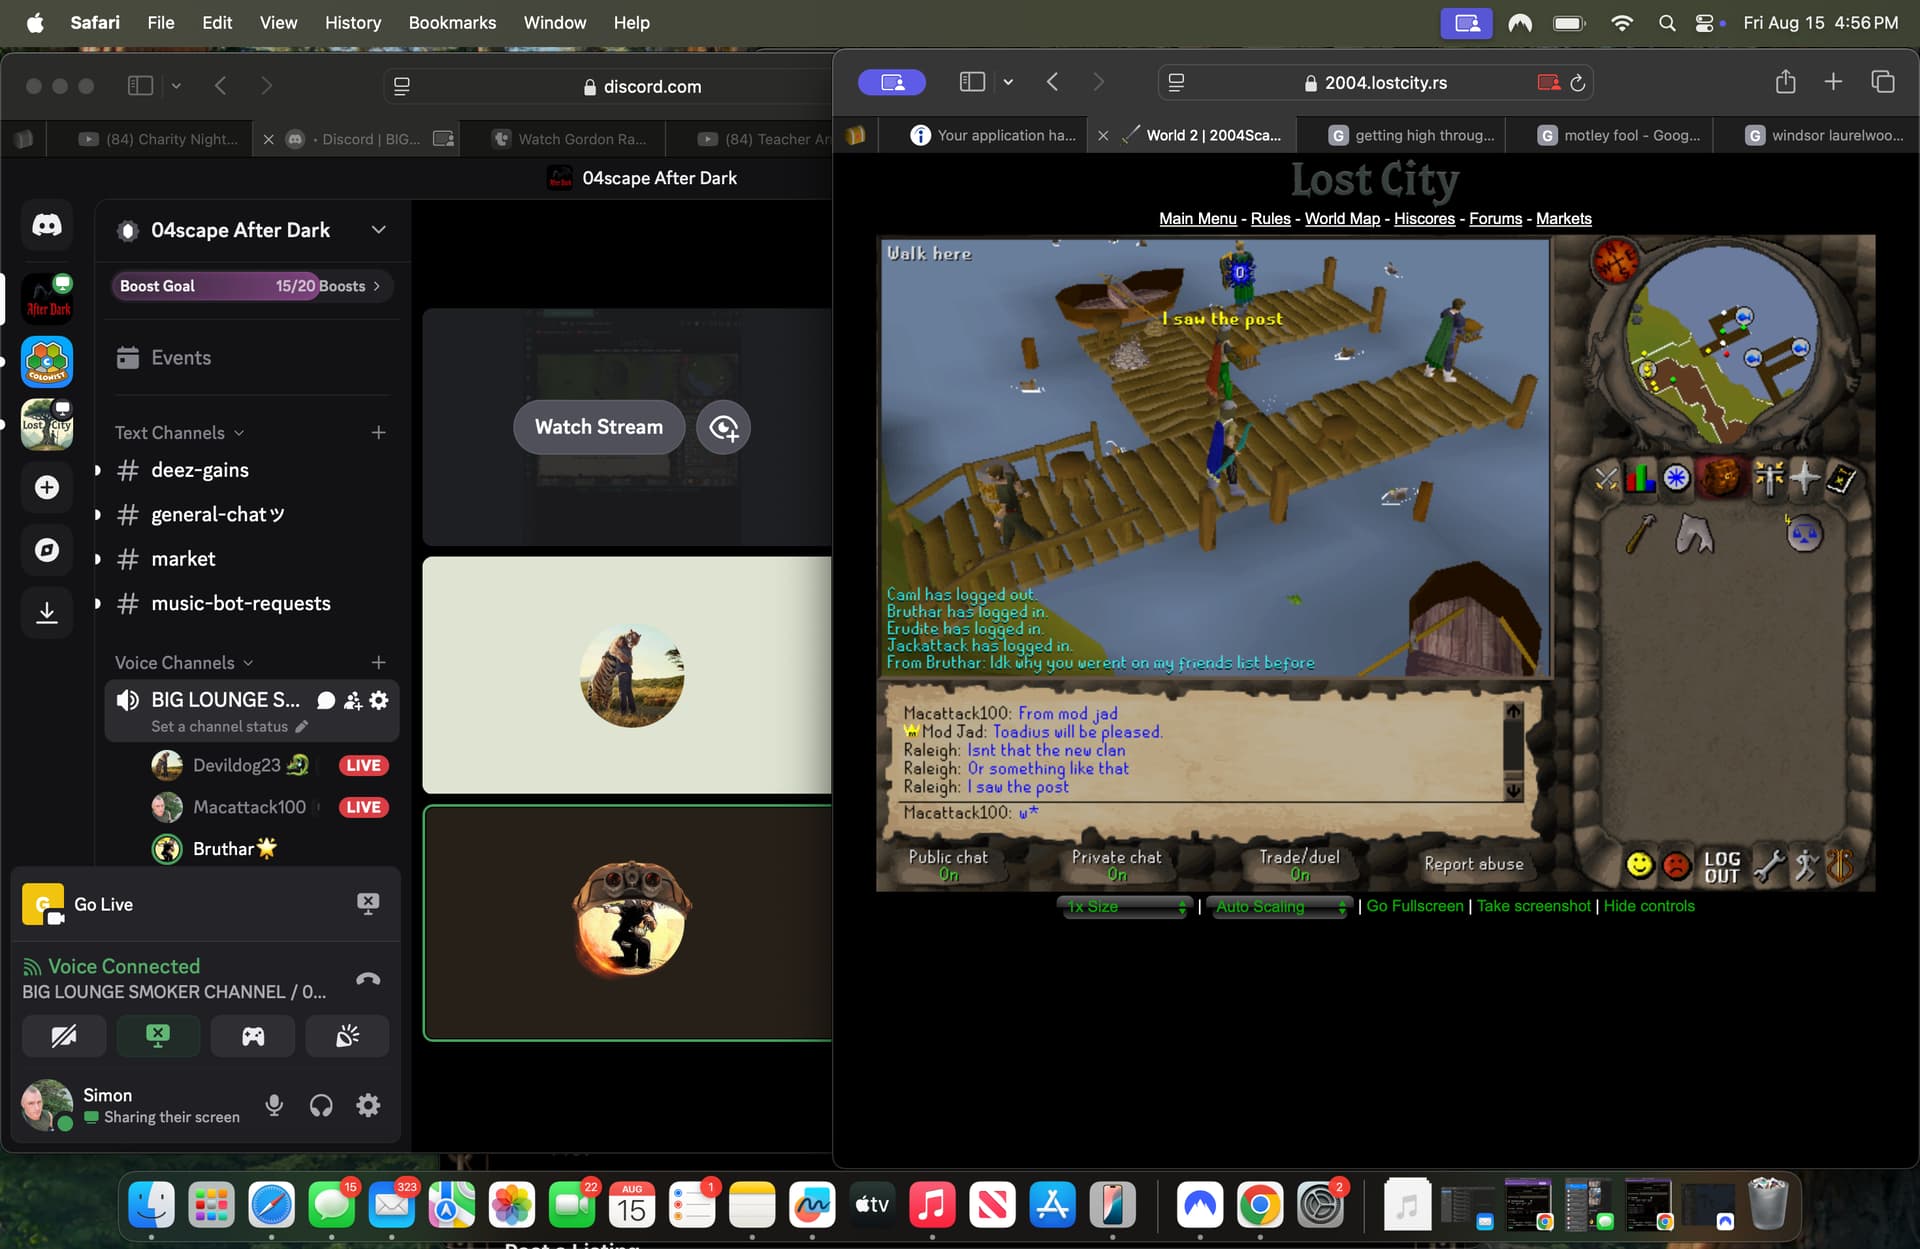
Task: Open the Prayer star tab
Action: 1804,479
